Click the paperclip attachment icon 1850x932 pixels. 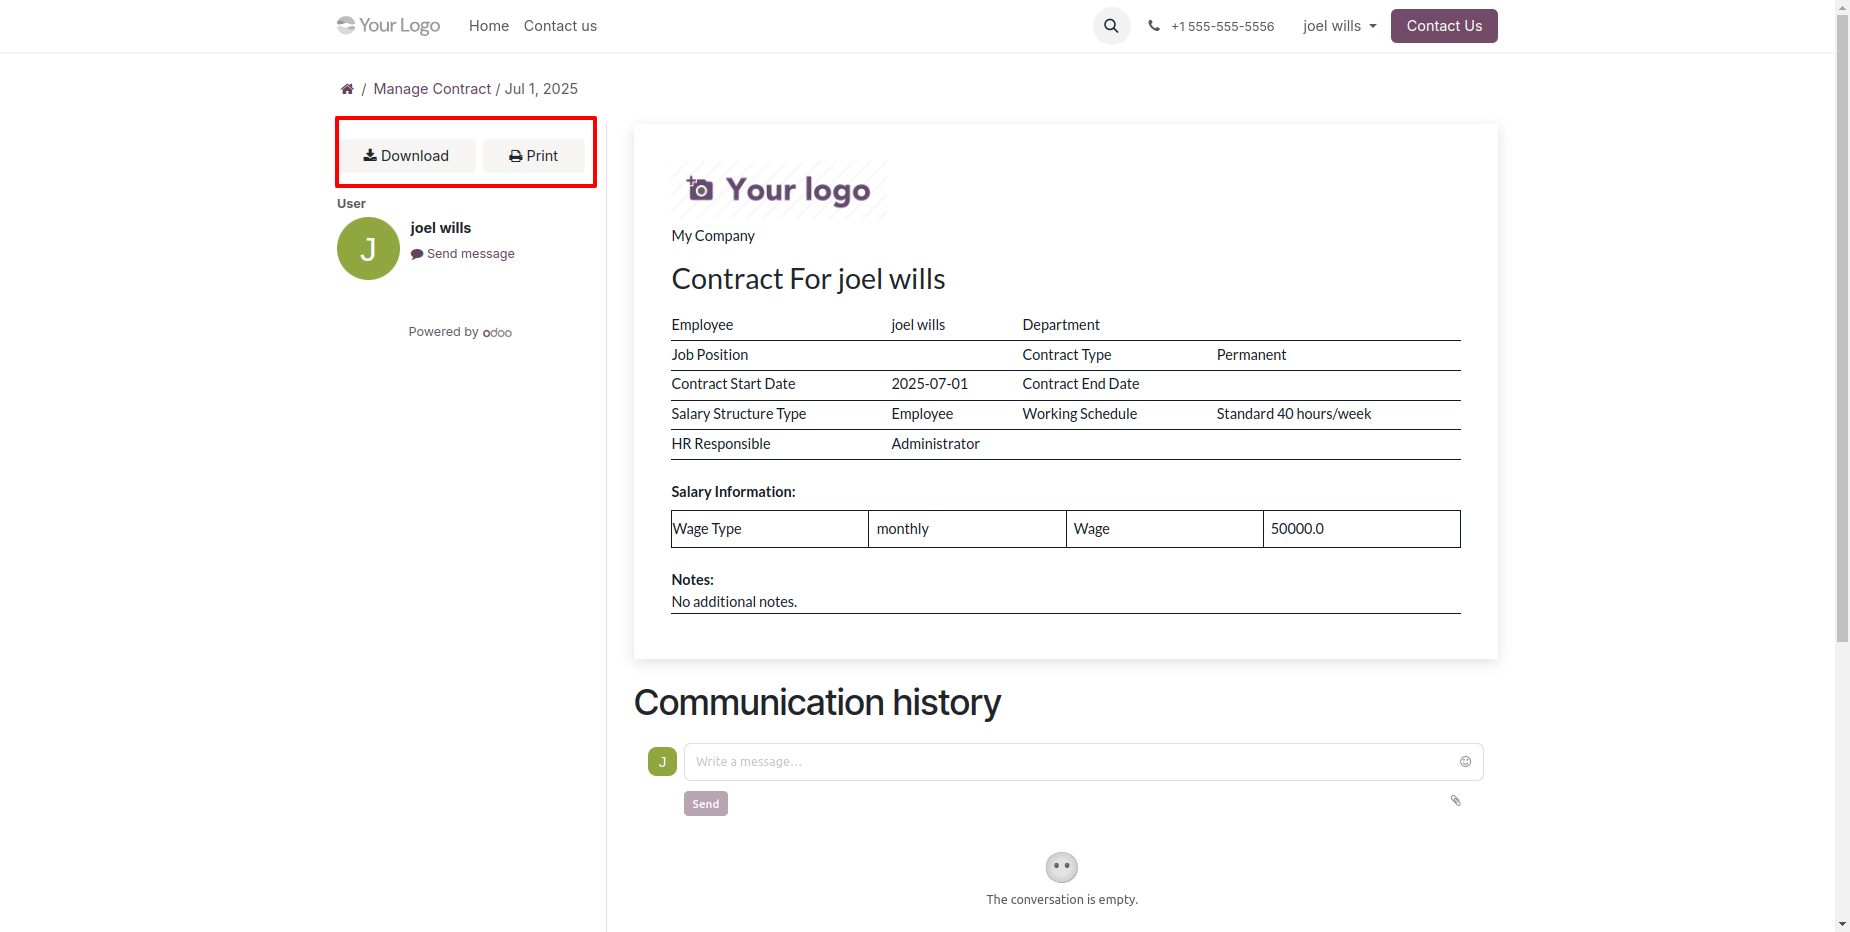[x=1456, y=801]
